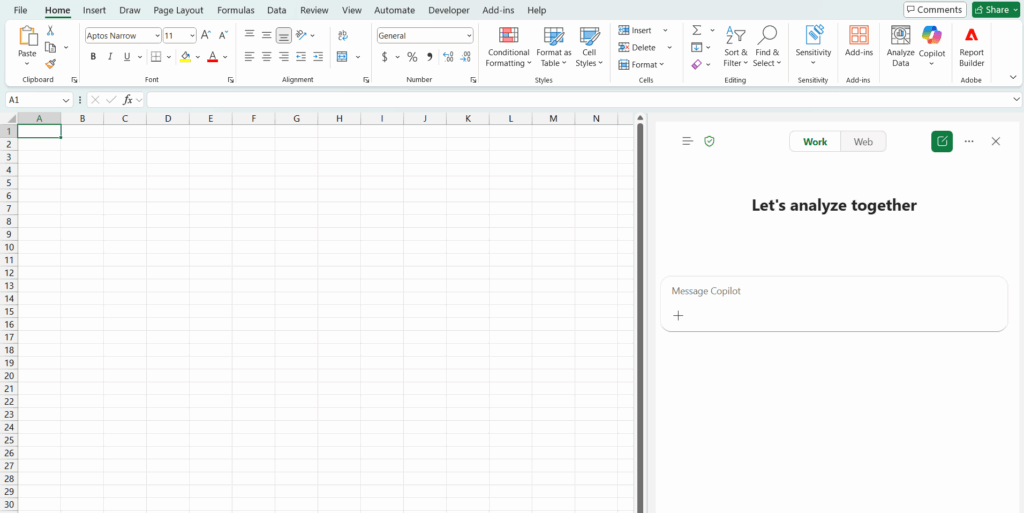The height and width of the screenshot is (513, 1024).
Task: Click the Copy icon
Action: click(x=50, y=47)
